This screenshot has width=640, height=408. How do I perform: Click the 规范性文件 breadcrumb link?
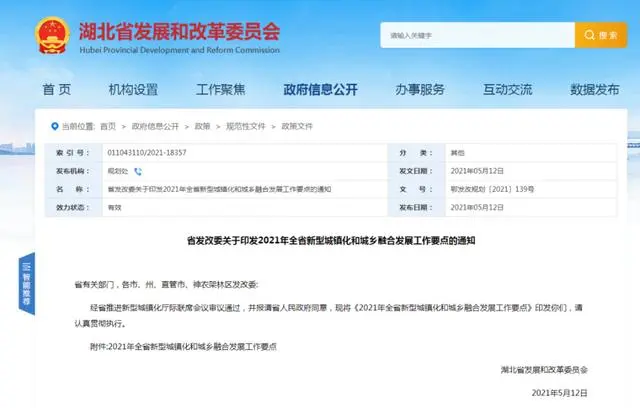245,127
